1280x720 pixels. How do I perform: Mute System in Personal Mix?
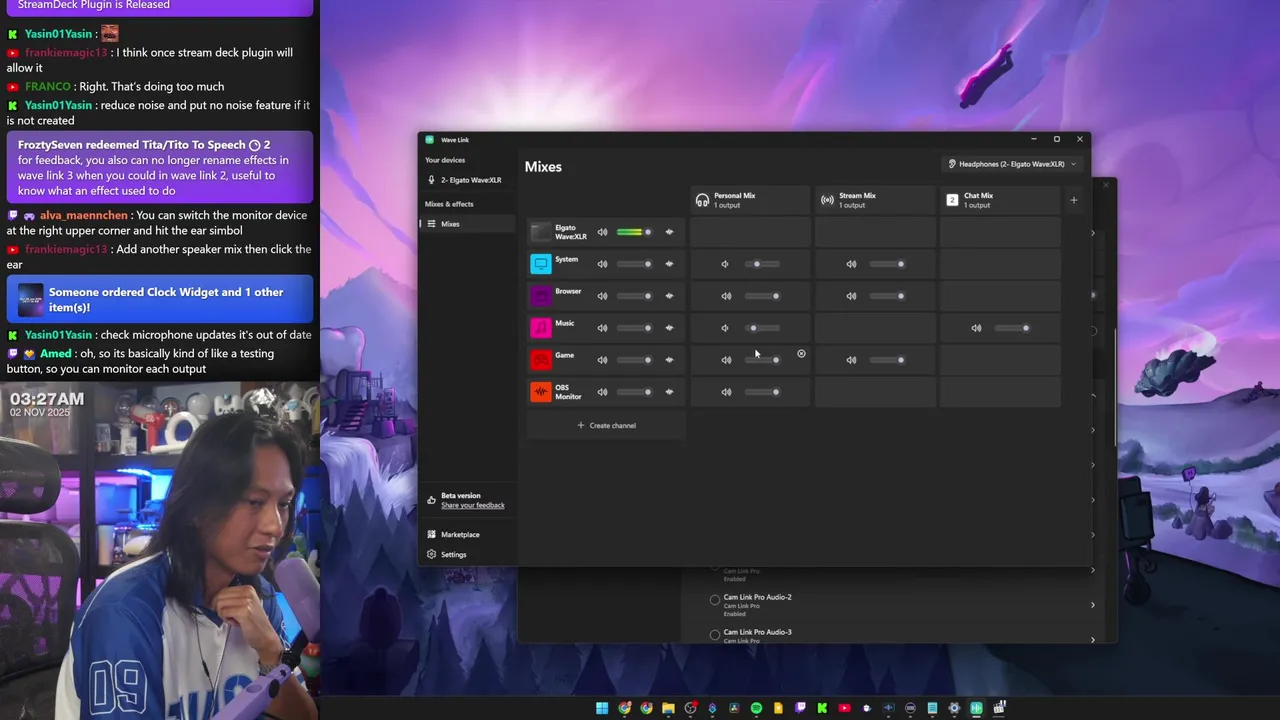725,264
